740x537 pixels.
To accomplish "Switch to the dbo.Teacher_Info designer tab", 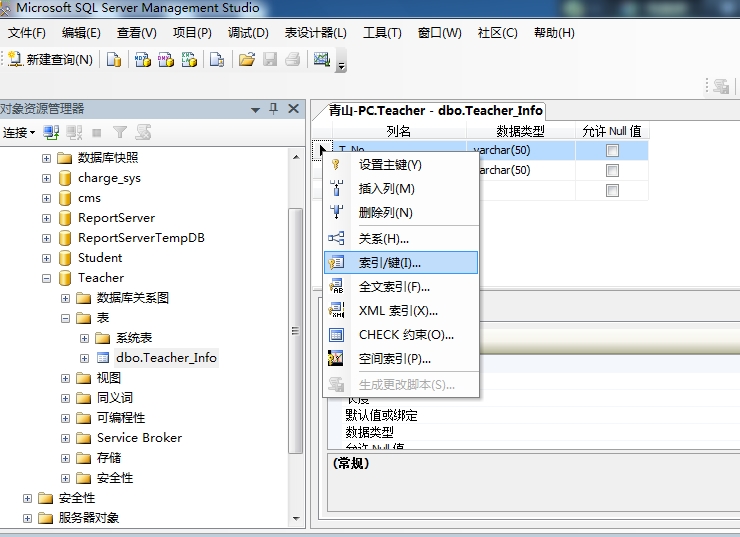I will pos(435,110).
